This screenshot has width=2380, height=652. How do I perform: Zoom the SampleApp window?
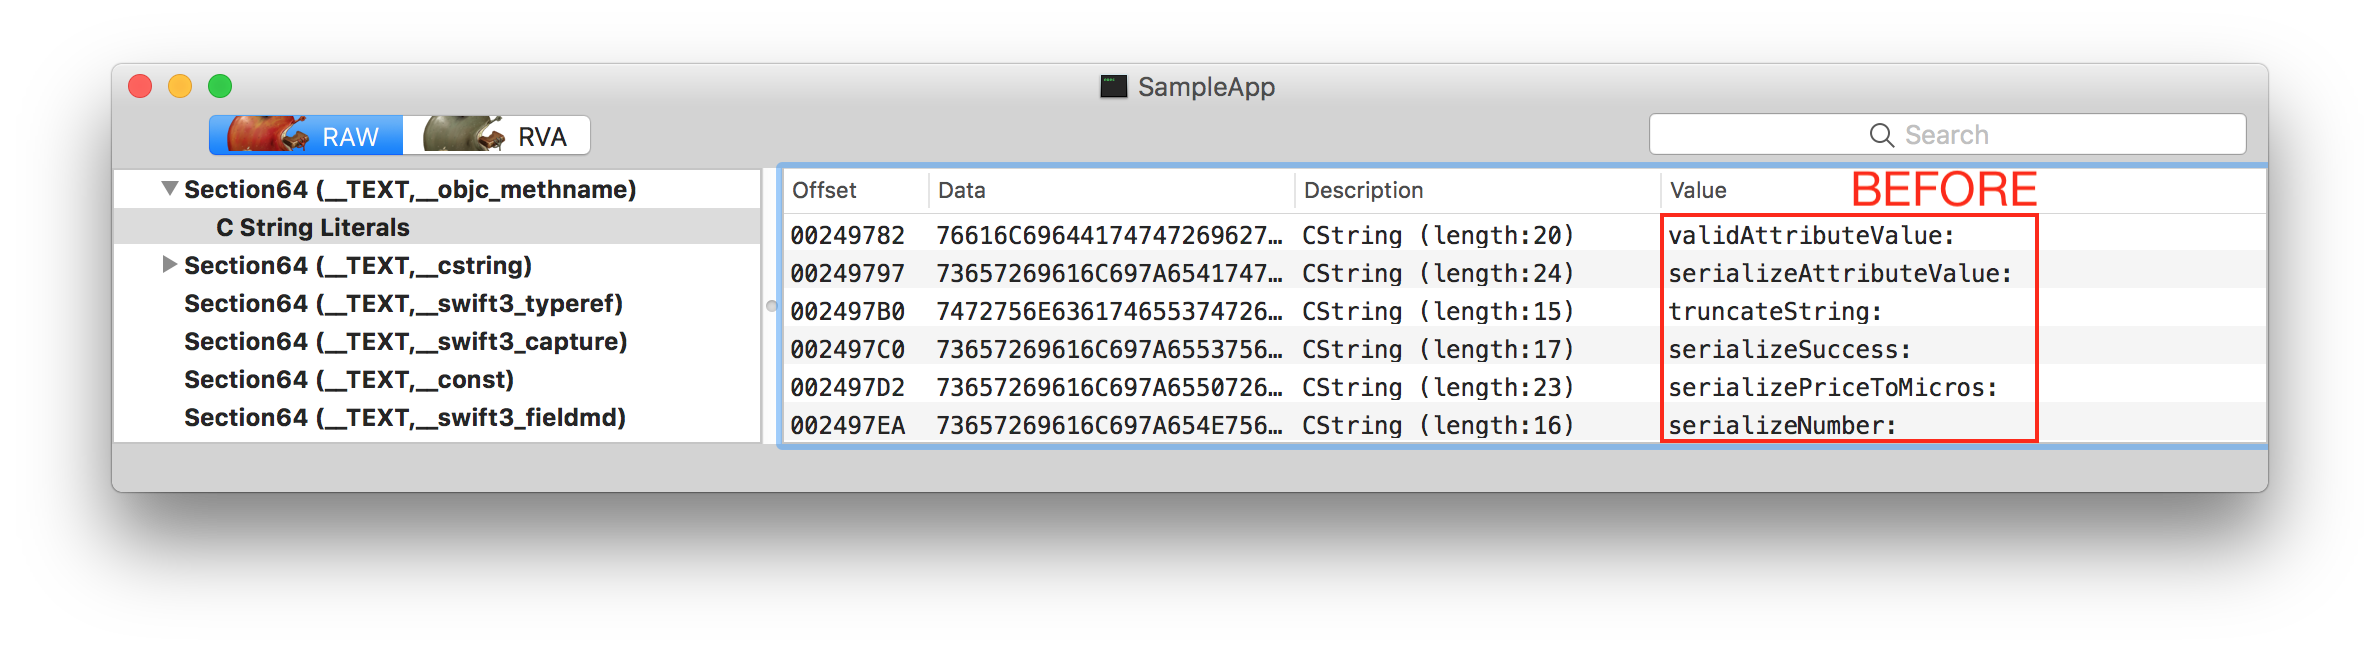coord(220,86)
